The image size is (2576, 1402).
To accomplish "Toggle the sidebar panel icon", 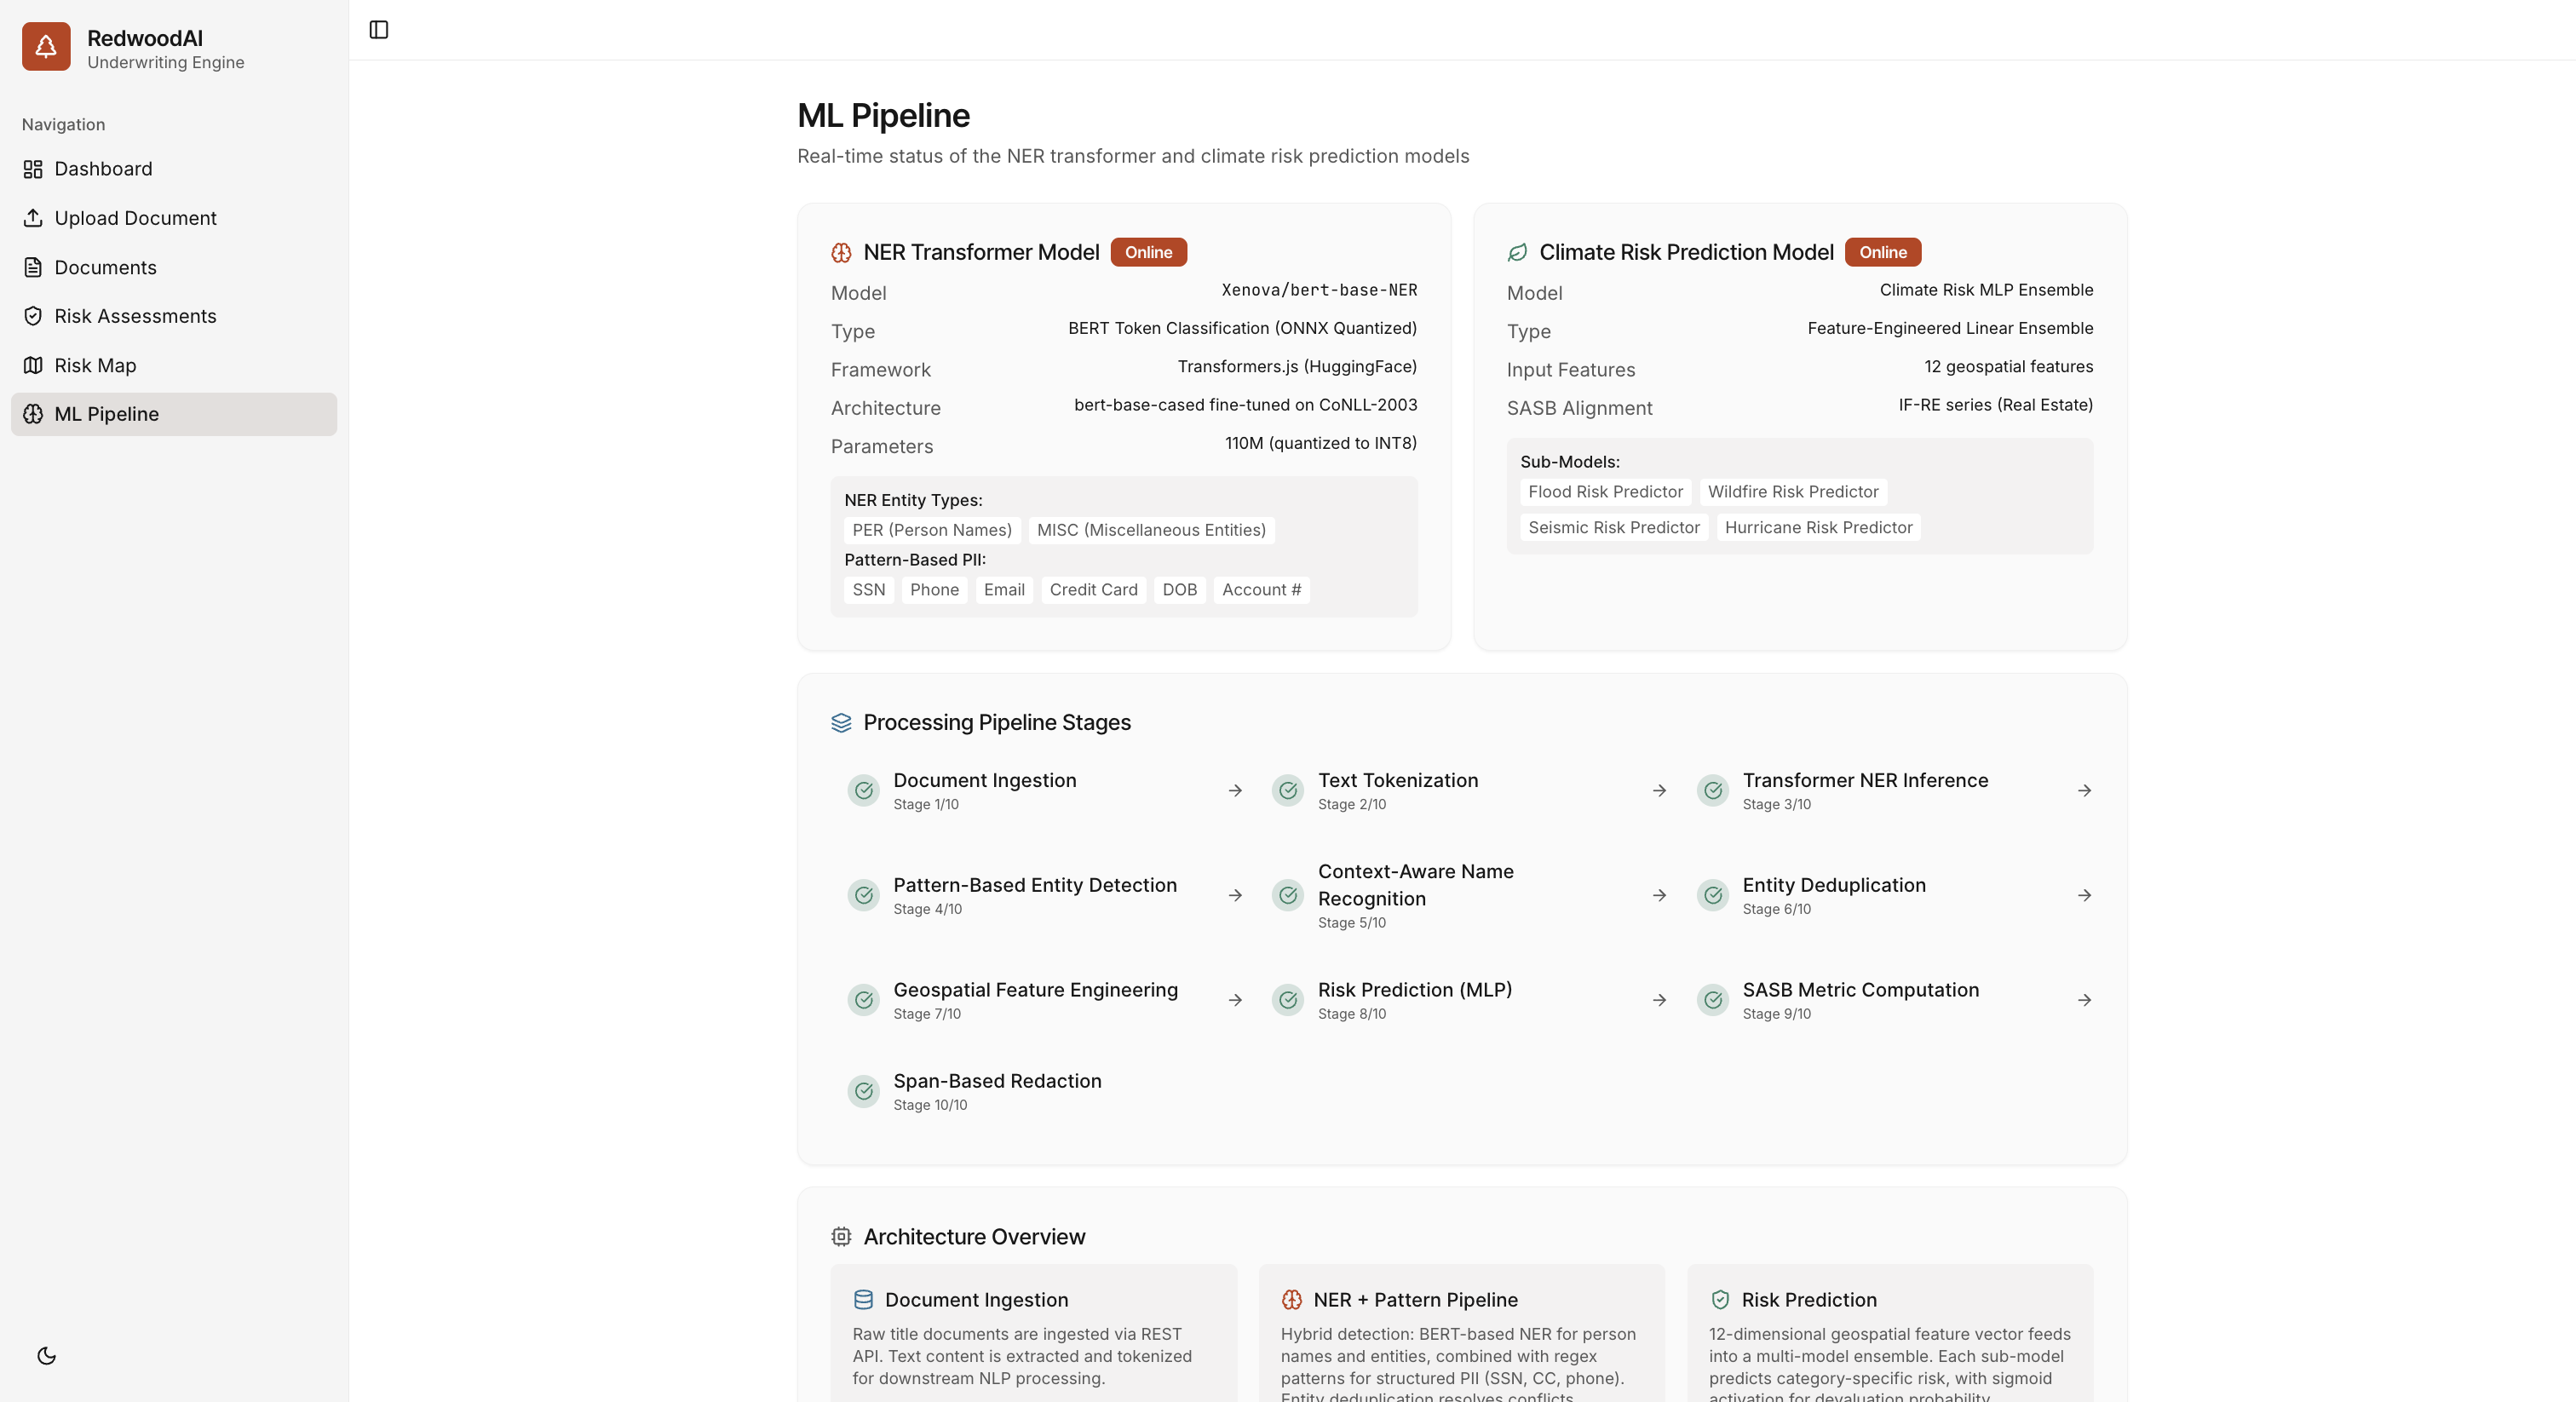I will (378, 30).
